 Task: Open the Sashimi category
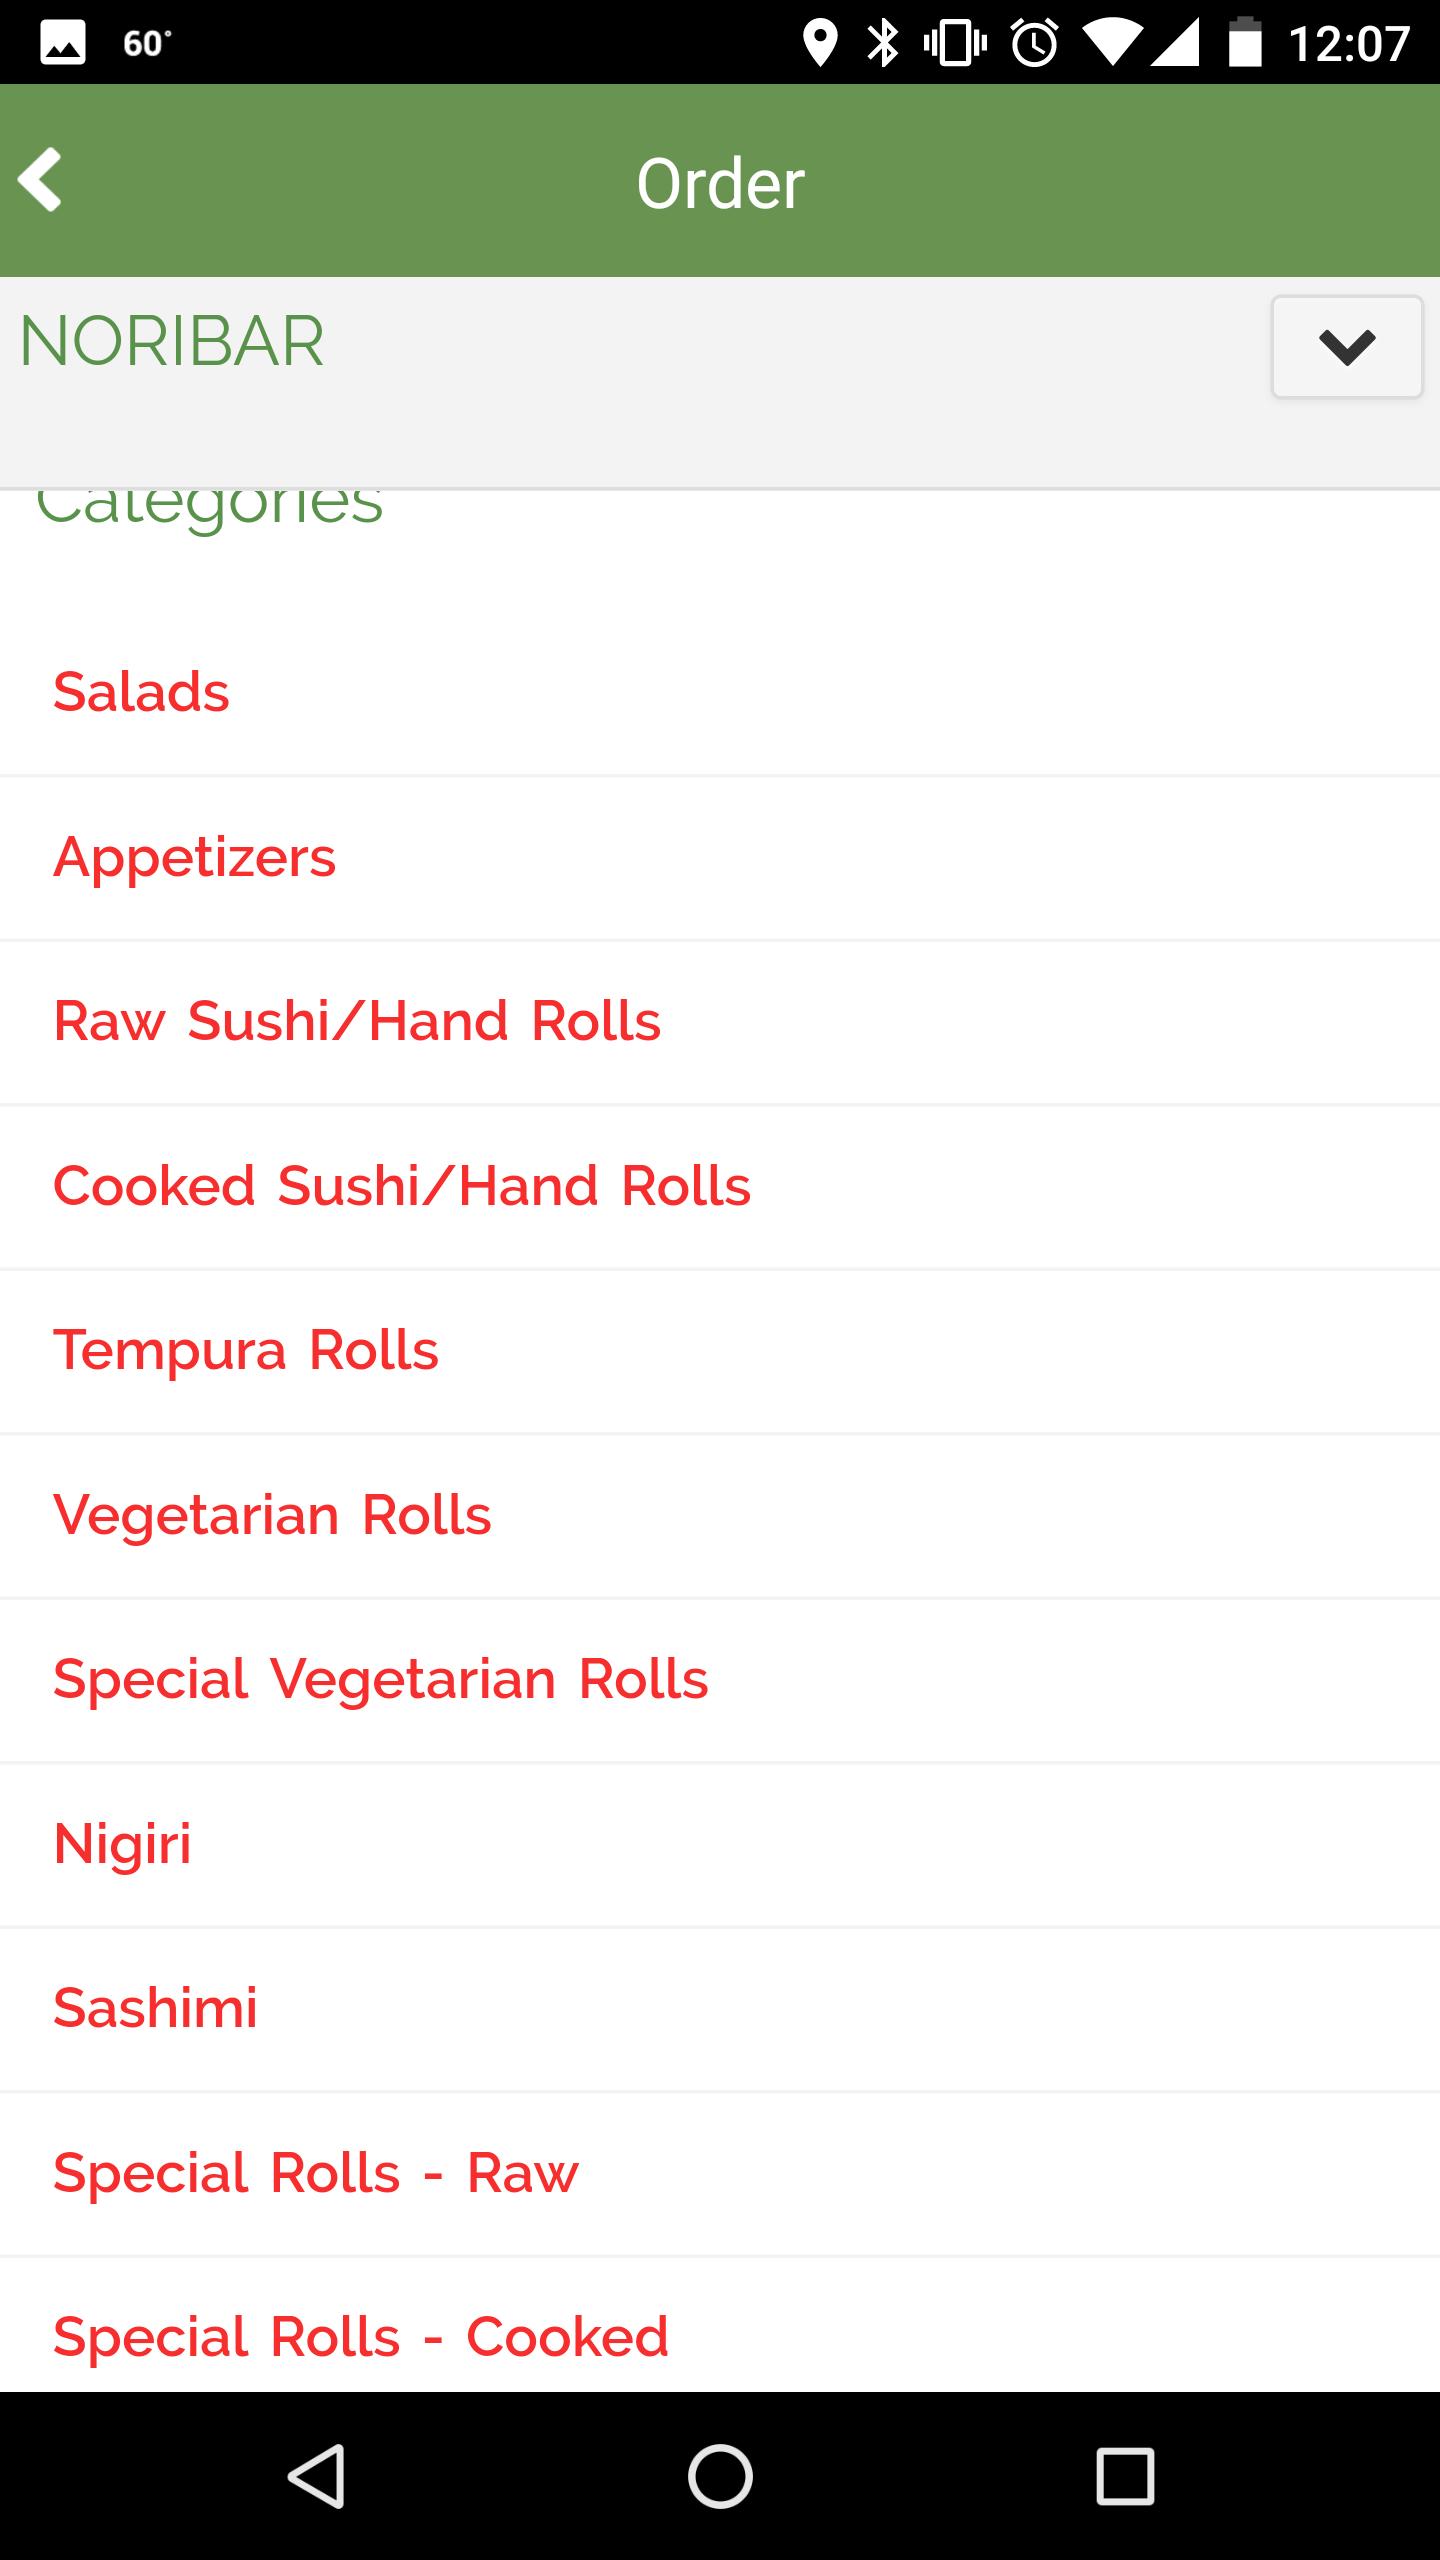[156, 2008]
